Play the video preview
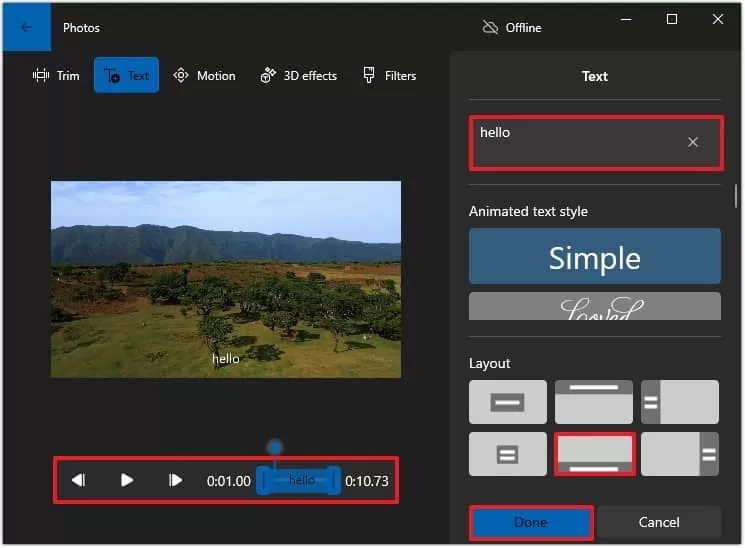This screenshot has height=548, width=745. coord(126,481)
